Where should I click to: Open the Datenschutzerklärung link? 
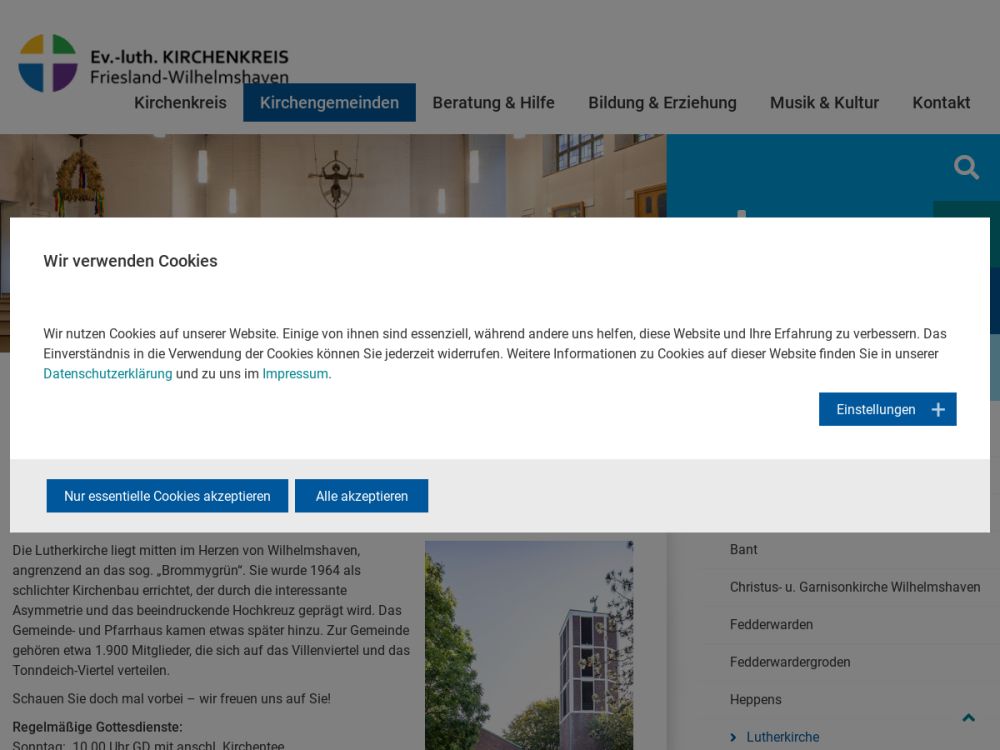coord(107,374)
